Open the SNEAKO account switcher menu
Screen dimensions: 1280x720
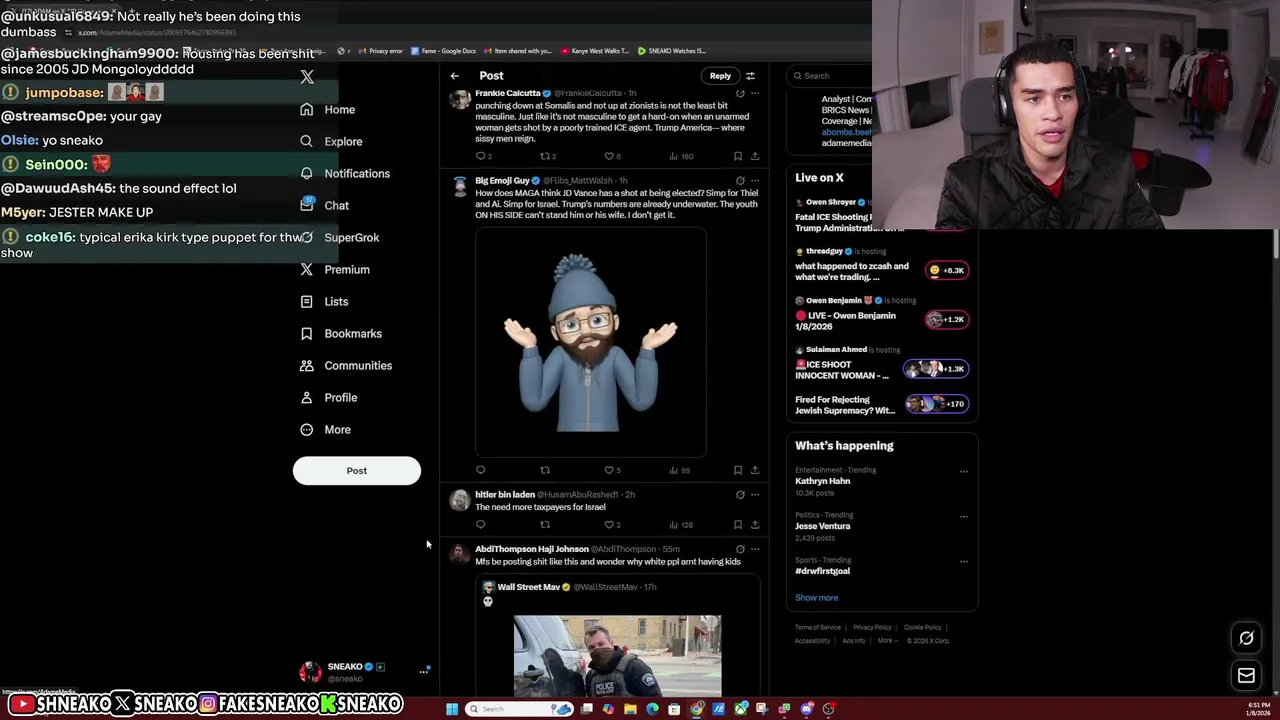pyautogui.click(x=365, y=672)
